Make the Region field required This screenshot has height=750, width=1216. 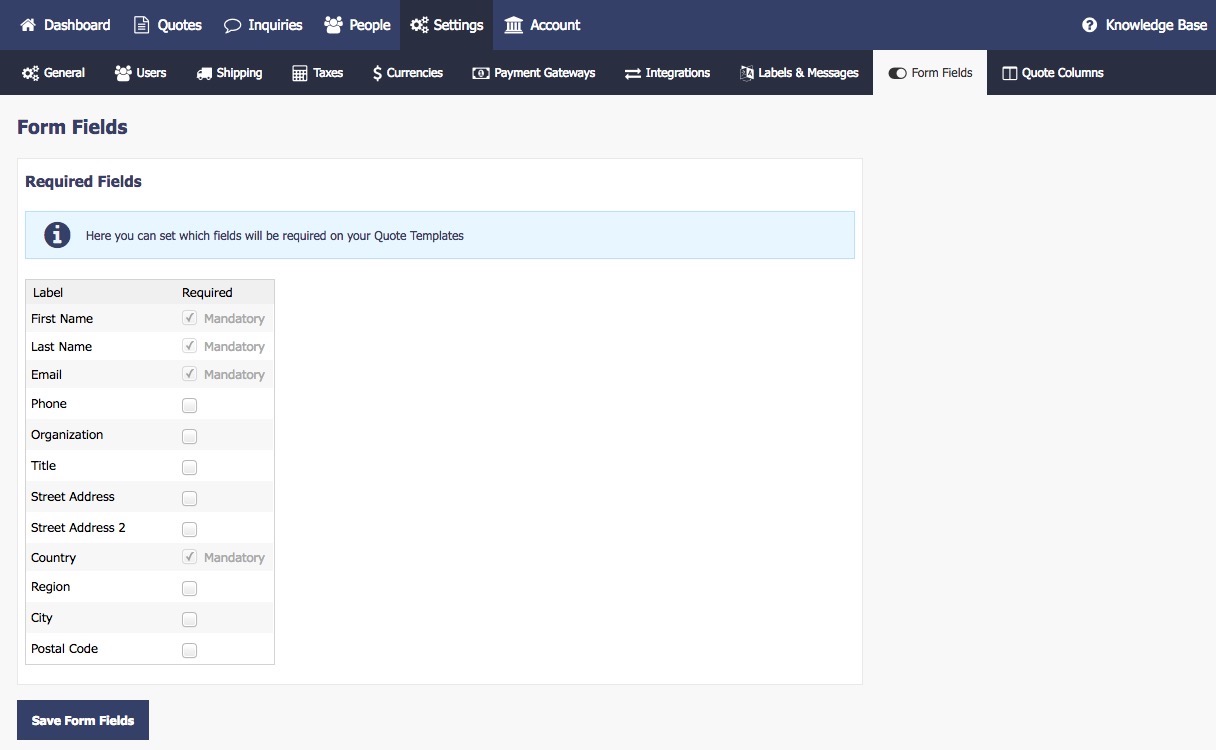(x=190, y=588)
